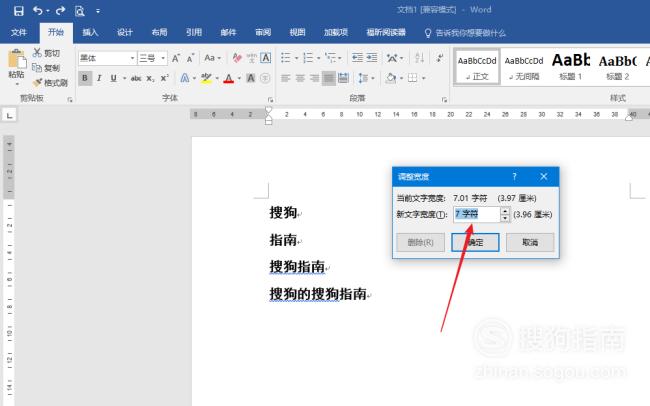This screenshot has height=406, width=650.
Task: Open the shading paint bucket
Action: pos(390,78)
